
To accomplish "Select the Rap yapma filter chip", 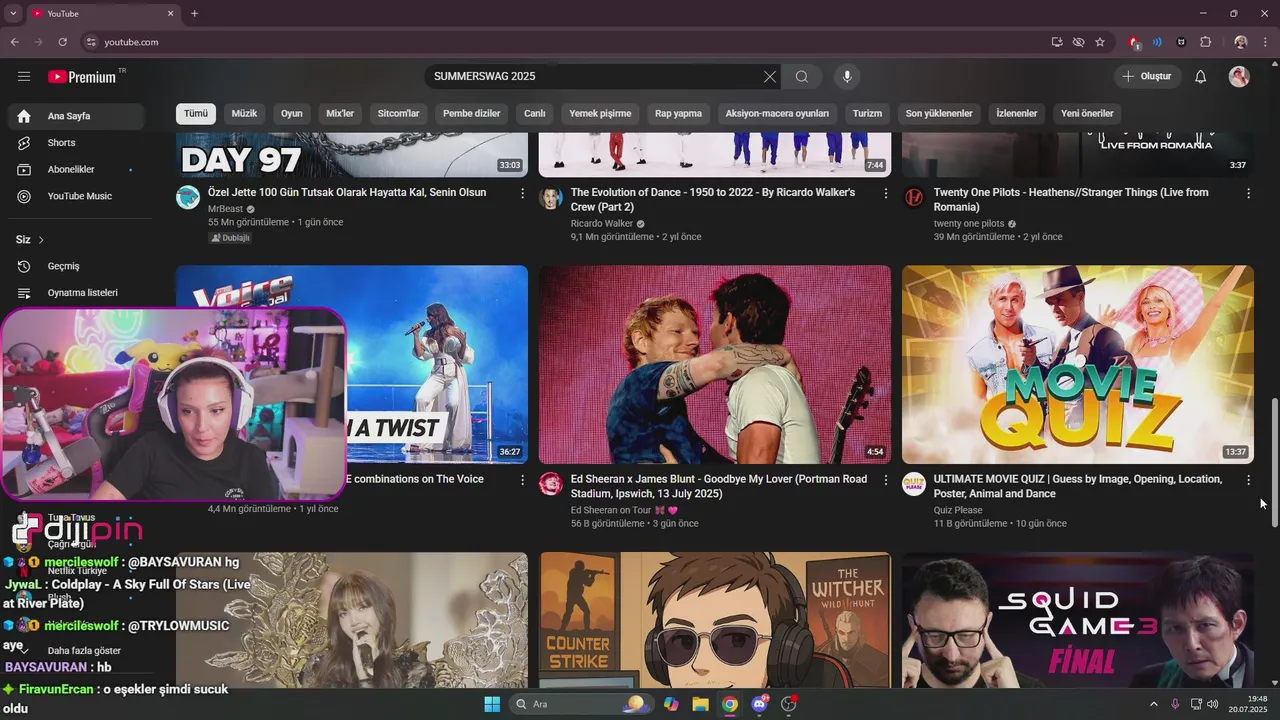I will (678, 113).
